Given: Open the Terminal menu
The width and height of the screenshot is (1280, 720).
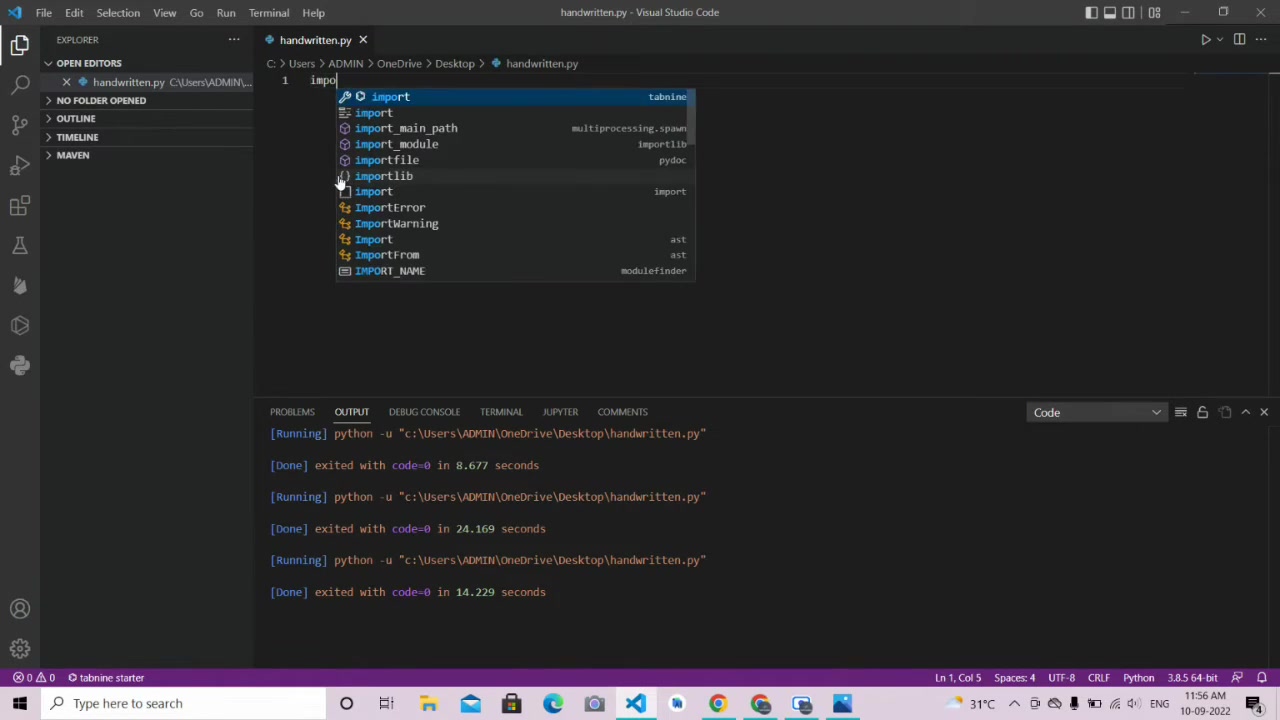Looking at the screenshot, I should pos(269,13).
